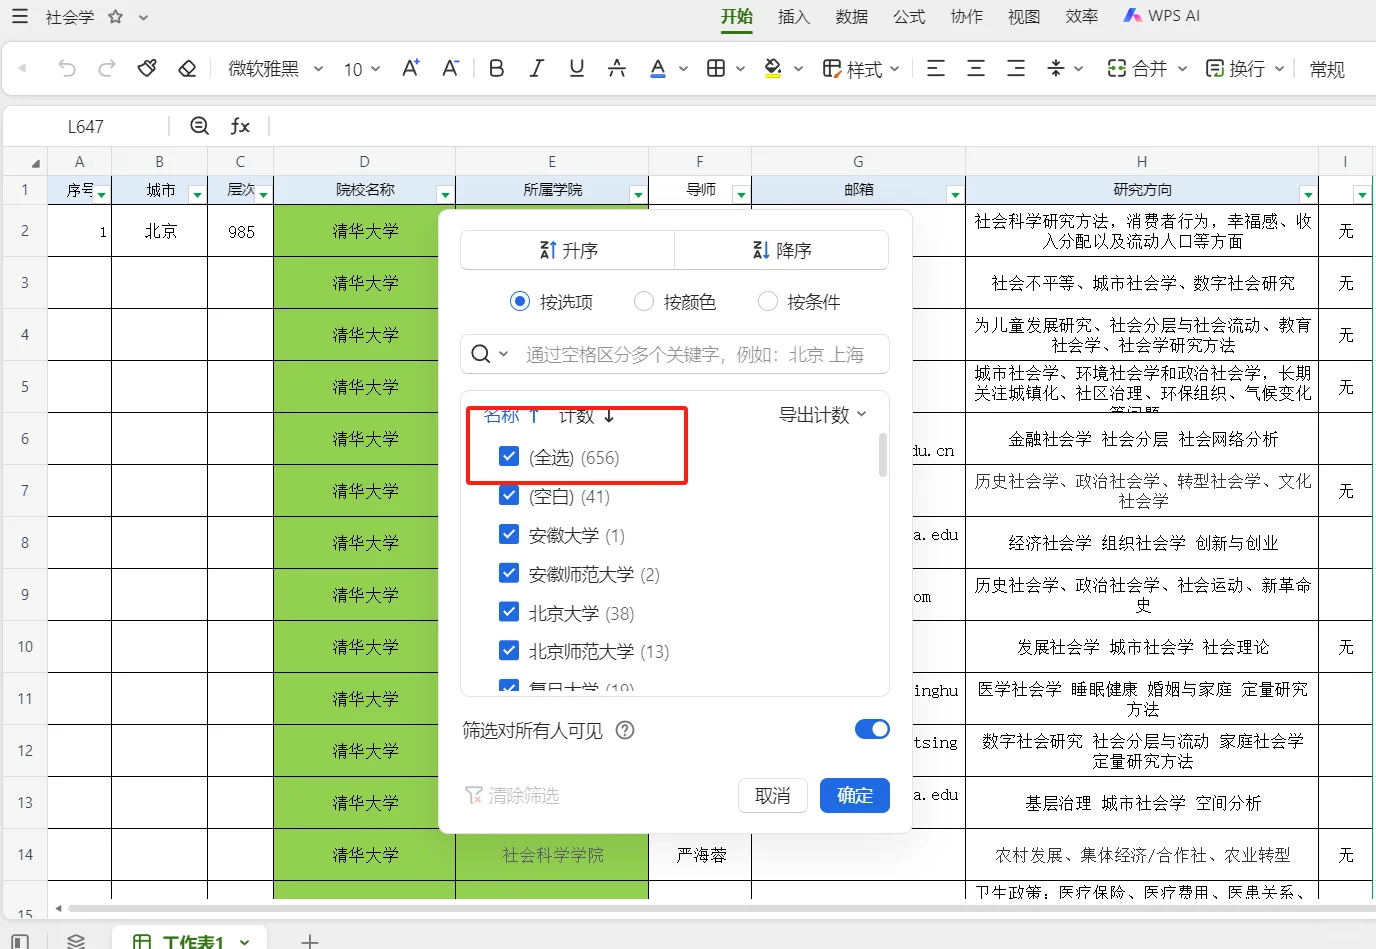The height and width of the screenshot is (949, 1376).
Task: Open the hamburger main menu
Action: click(20, 17)
